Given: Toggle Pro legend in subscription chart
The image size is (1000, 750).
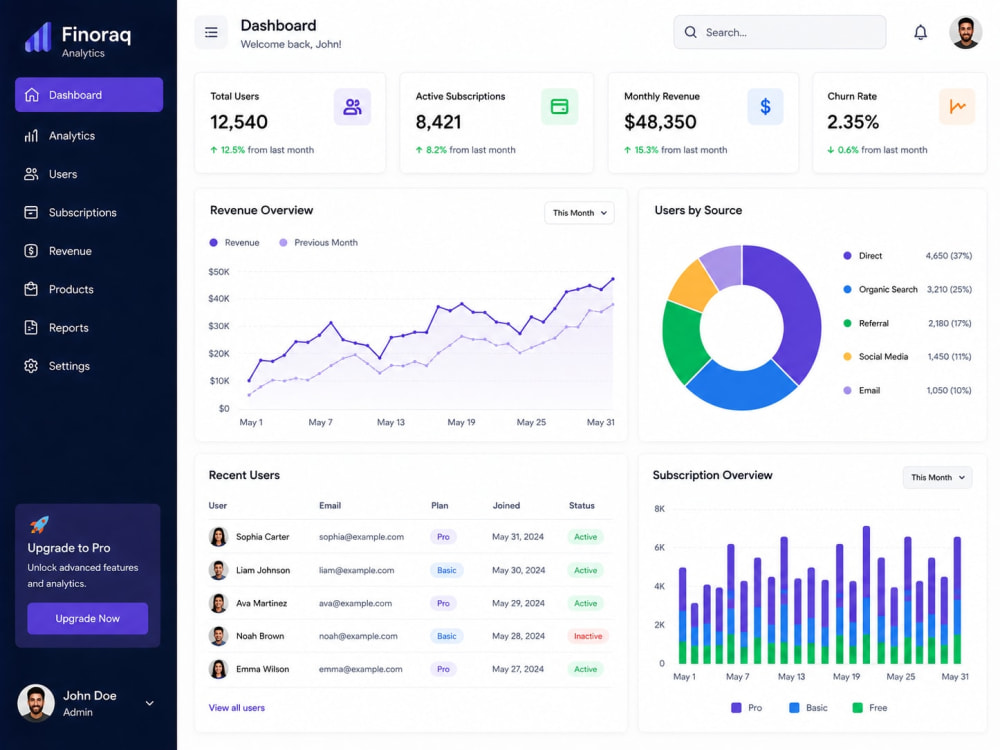Looking at the screenshot, I should tap(746, 708).
